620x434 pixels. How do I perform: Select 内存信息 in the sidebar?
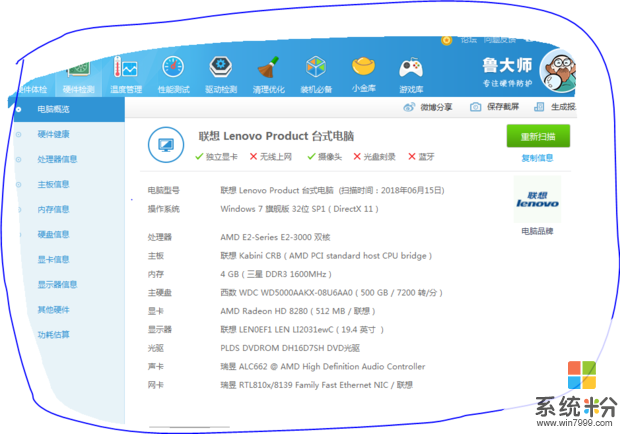pyautogui.click(x=53, y=209)
